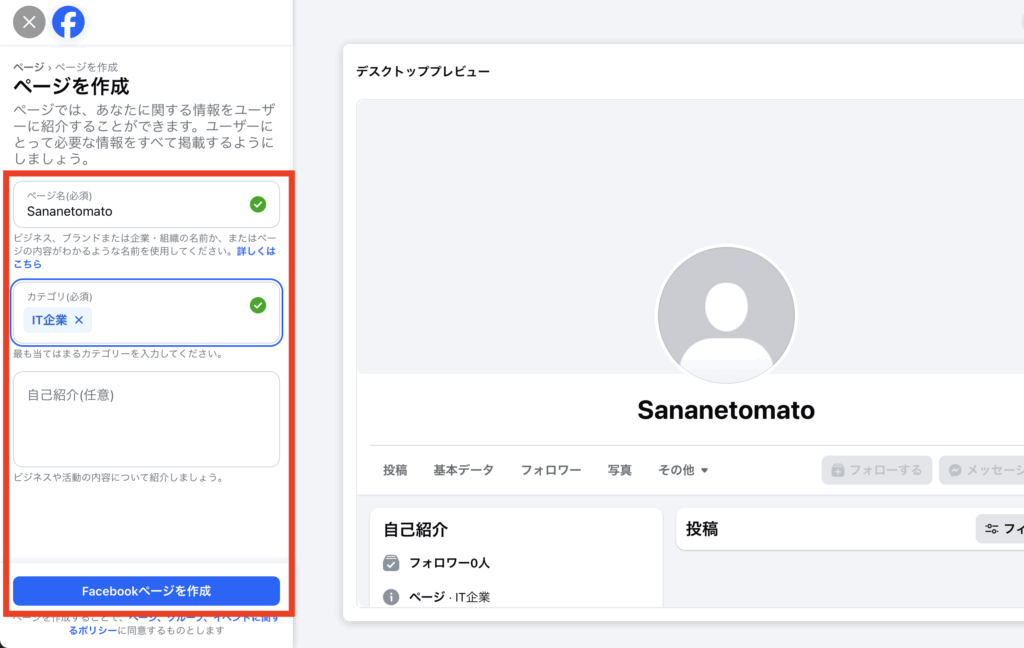Go to the 写真 tab
The image size is (1024, 648).
pyautogui.click(x=620, y=470)
